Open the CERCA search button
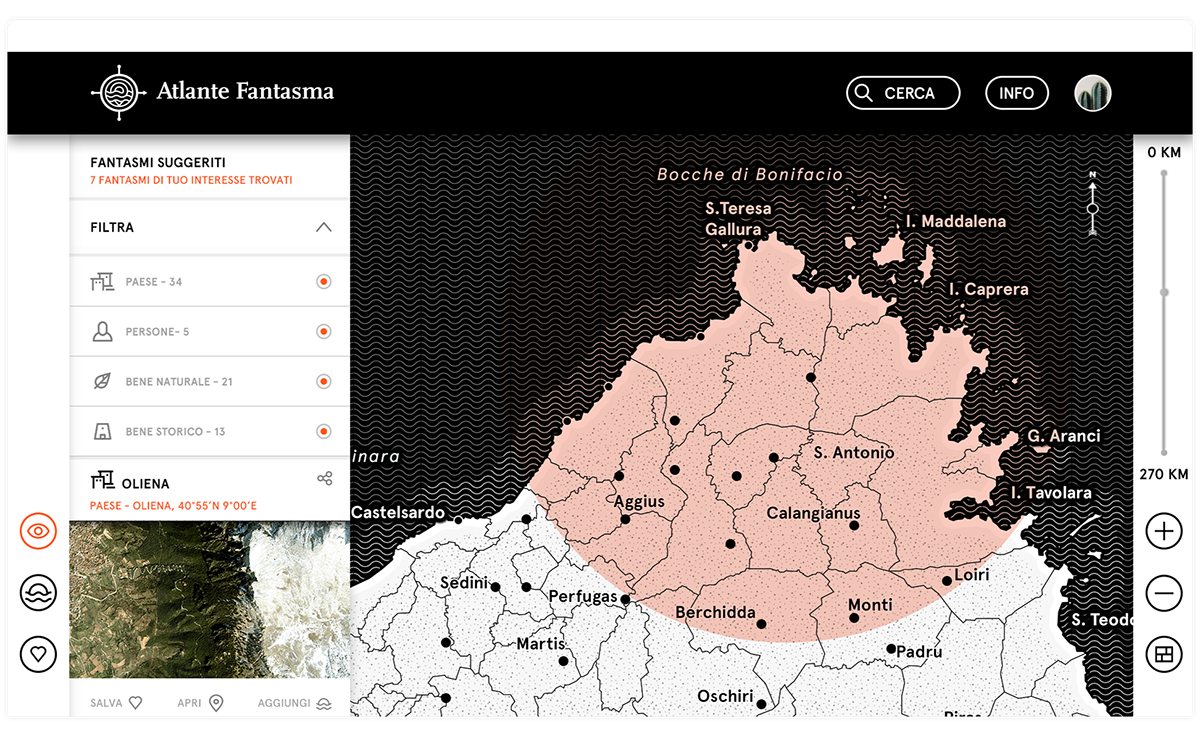This screenshot has width=1200, height=740. (903, 93)
